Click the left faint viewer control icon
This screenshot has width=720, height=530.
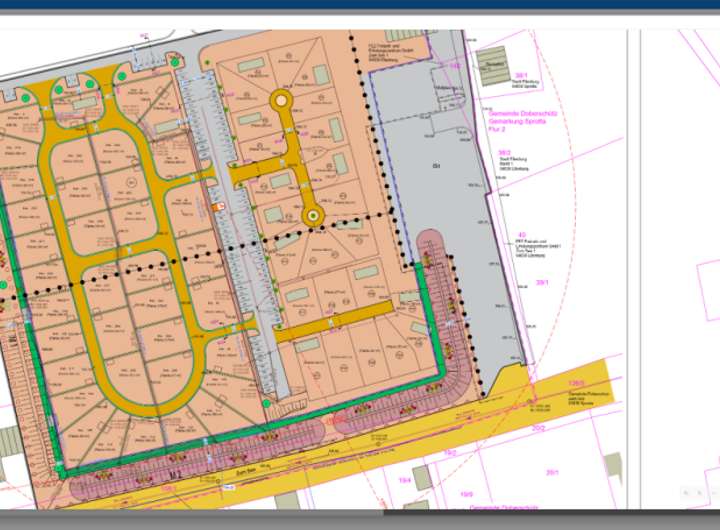click(686, 492)
